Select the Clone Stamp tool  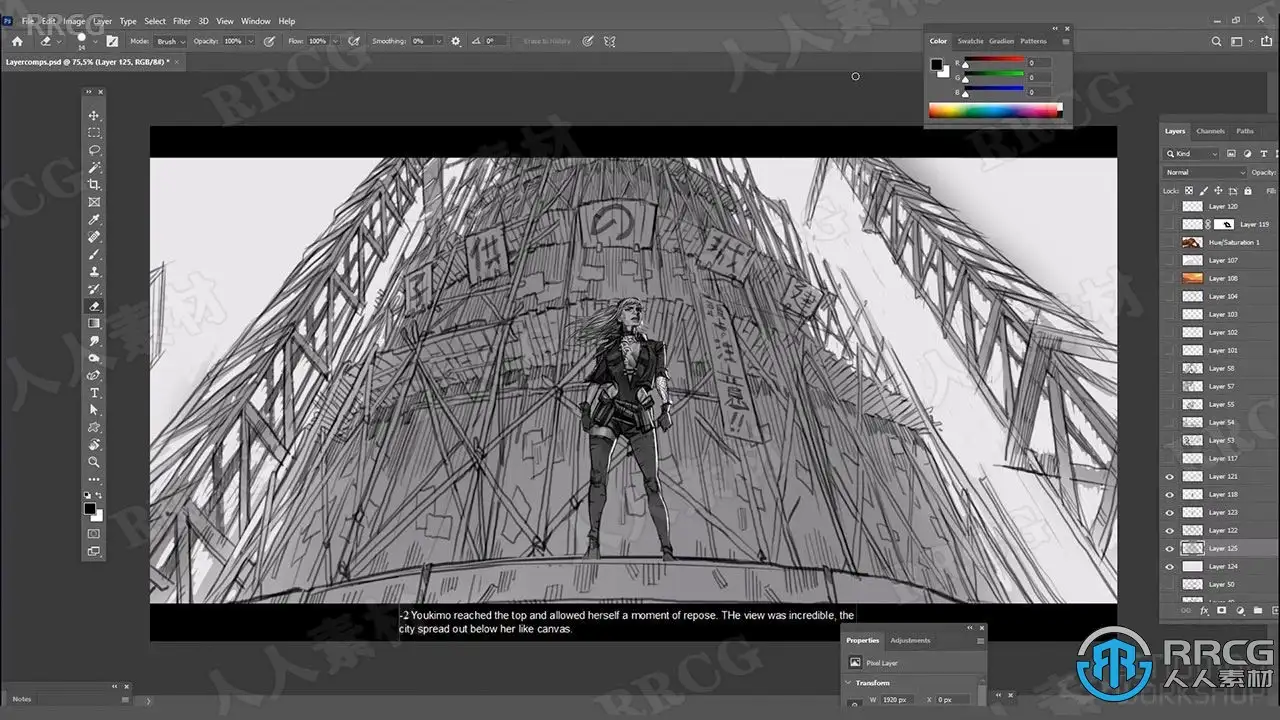(x=94, y=271)
